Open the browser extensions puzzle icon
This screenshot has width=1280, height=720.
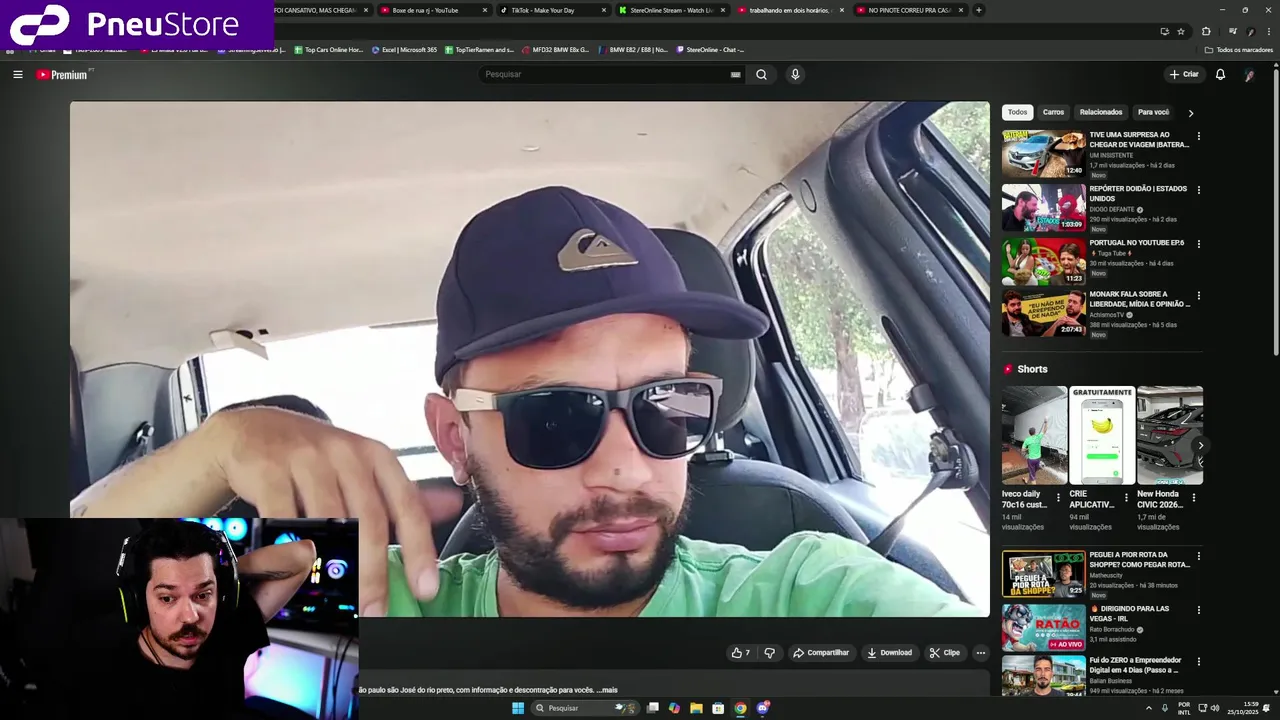[x=1206, y=31]
